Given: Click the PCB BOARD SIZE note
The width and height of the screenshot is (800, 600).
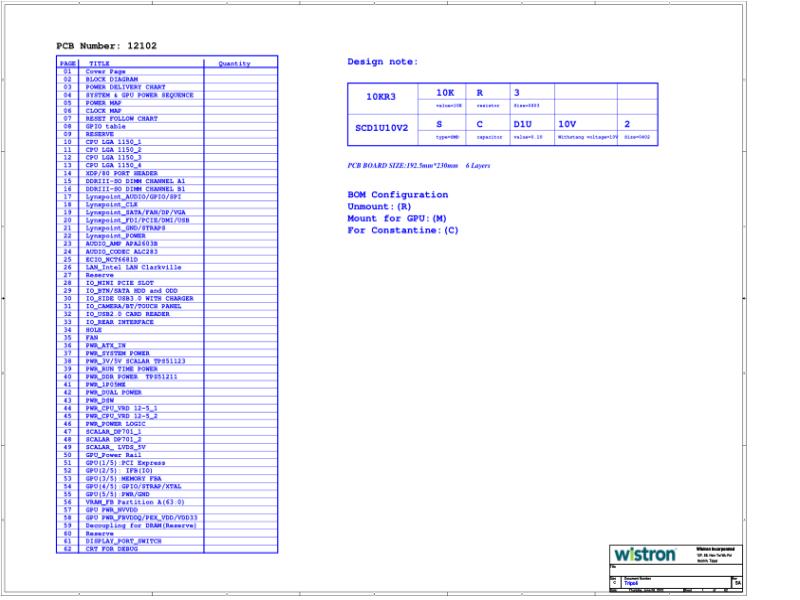Looking at the screenshot, I should pyautogui.click(x=418, y=166).
